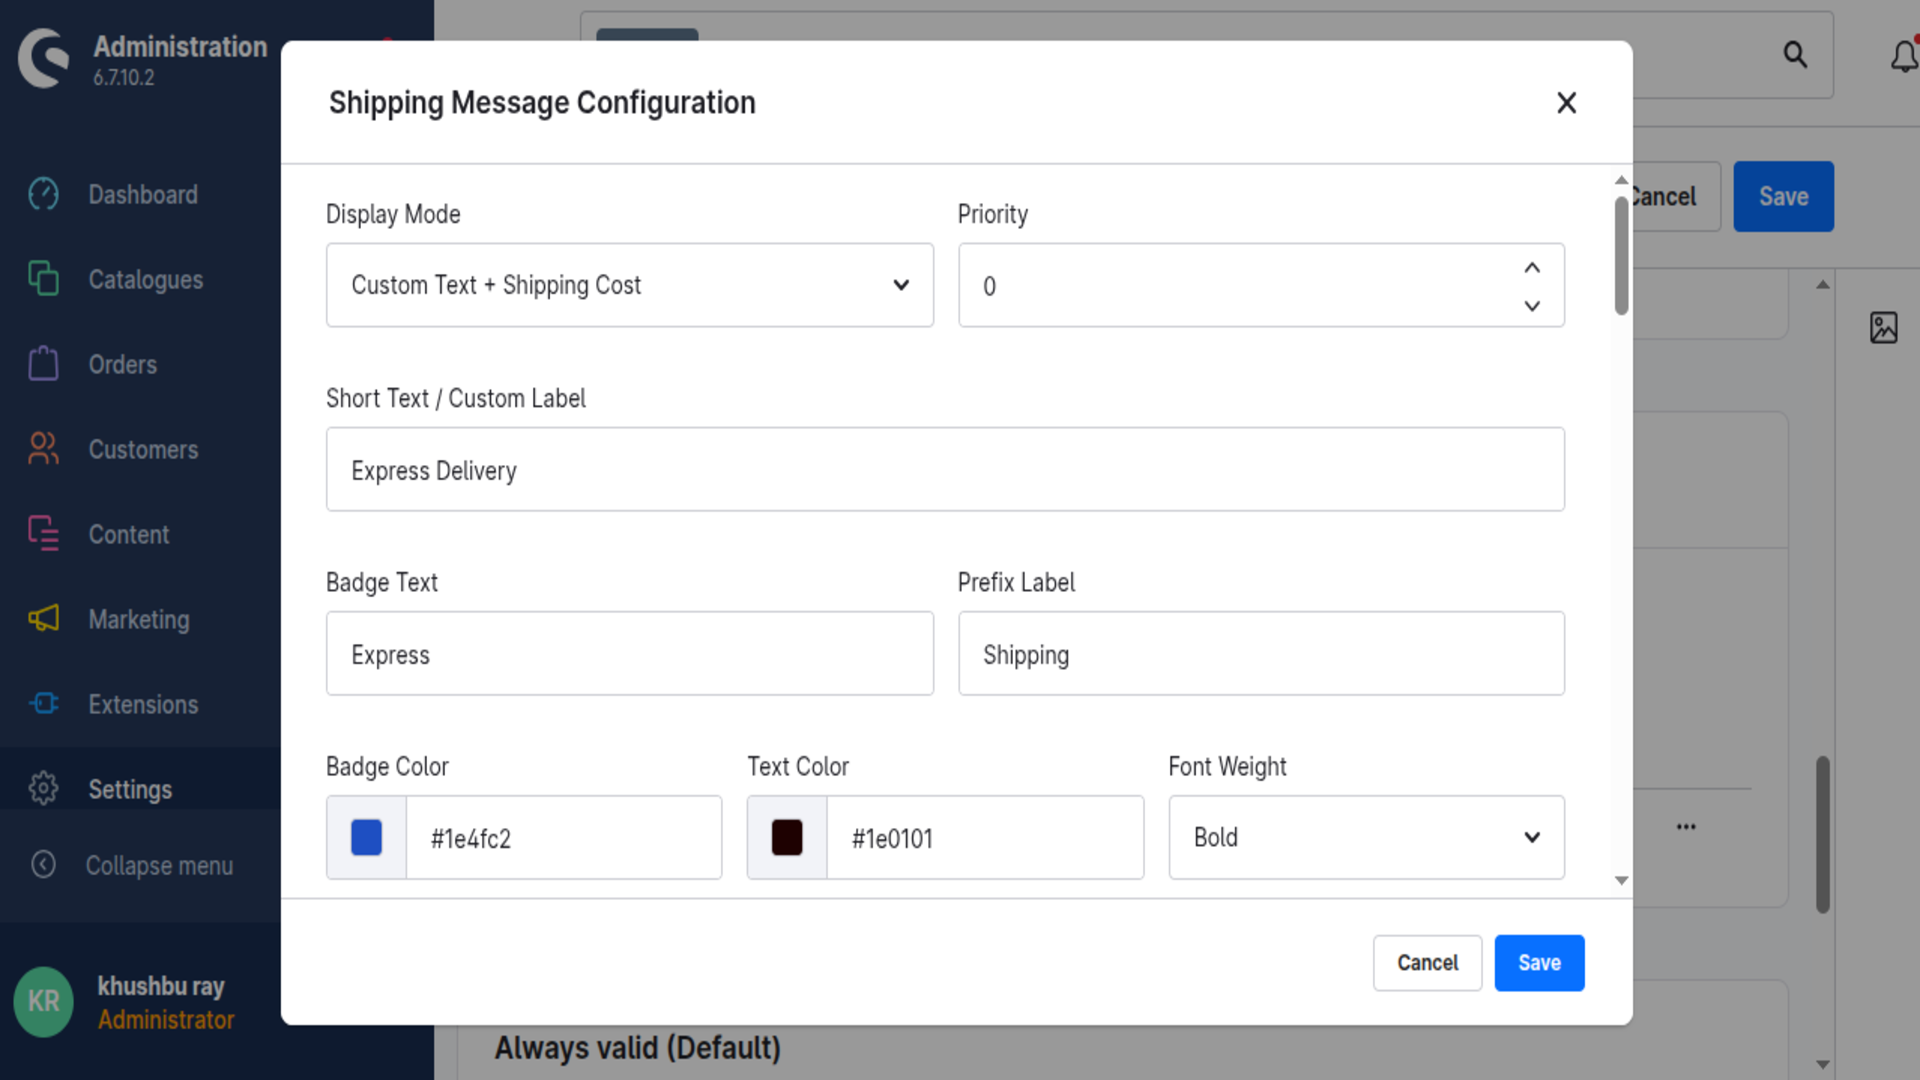1920x1080 pixels.
Task: Decrease Priority with the down arrow
Action: pyautogui.click(x=1532, y=306)
